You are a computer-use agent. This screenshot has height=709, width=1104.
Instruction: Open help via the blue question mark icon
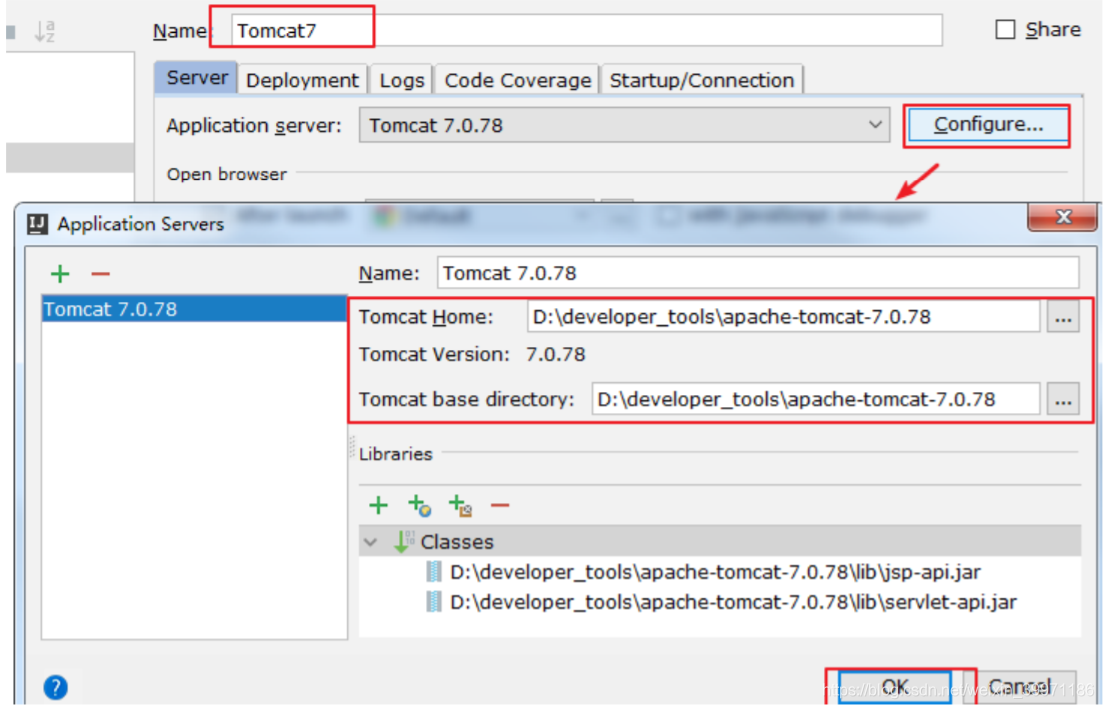tap(56, 686)
